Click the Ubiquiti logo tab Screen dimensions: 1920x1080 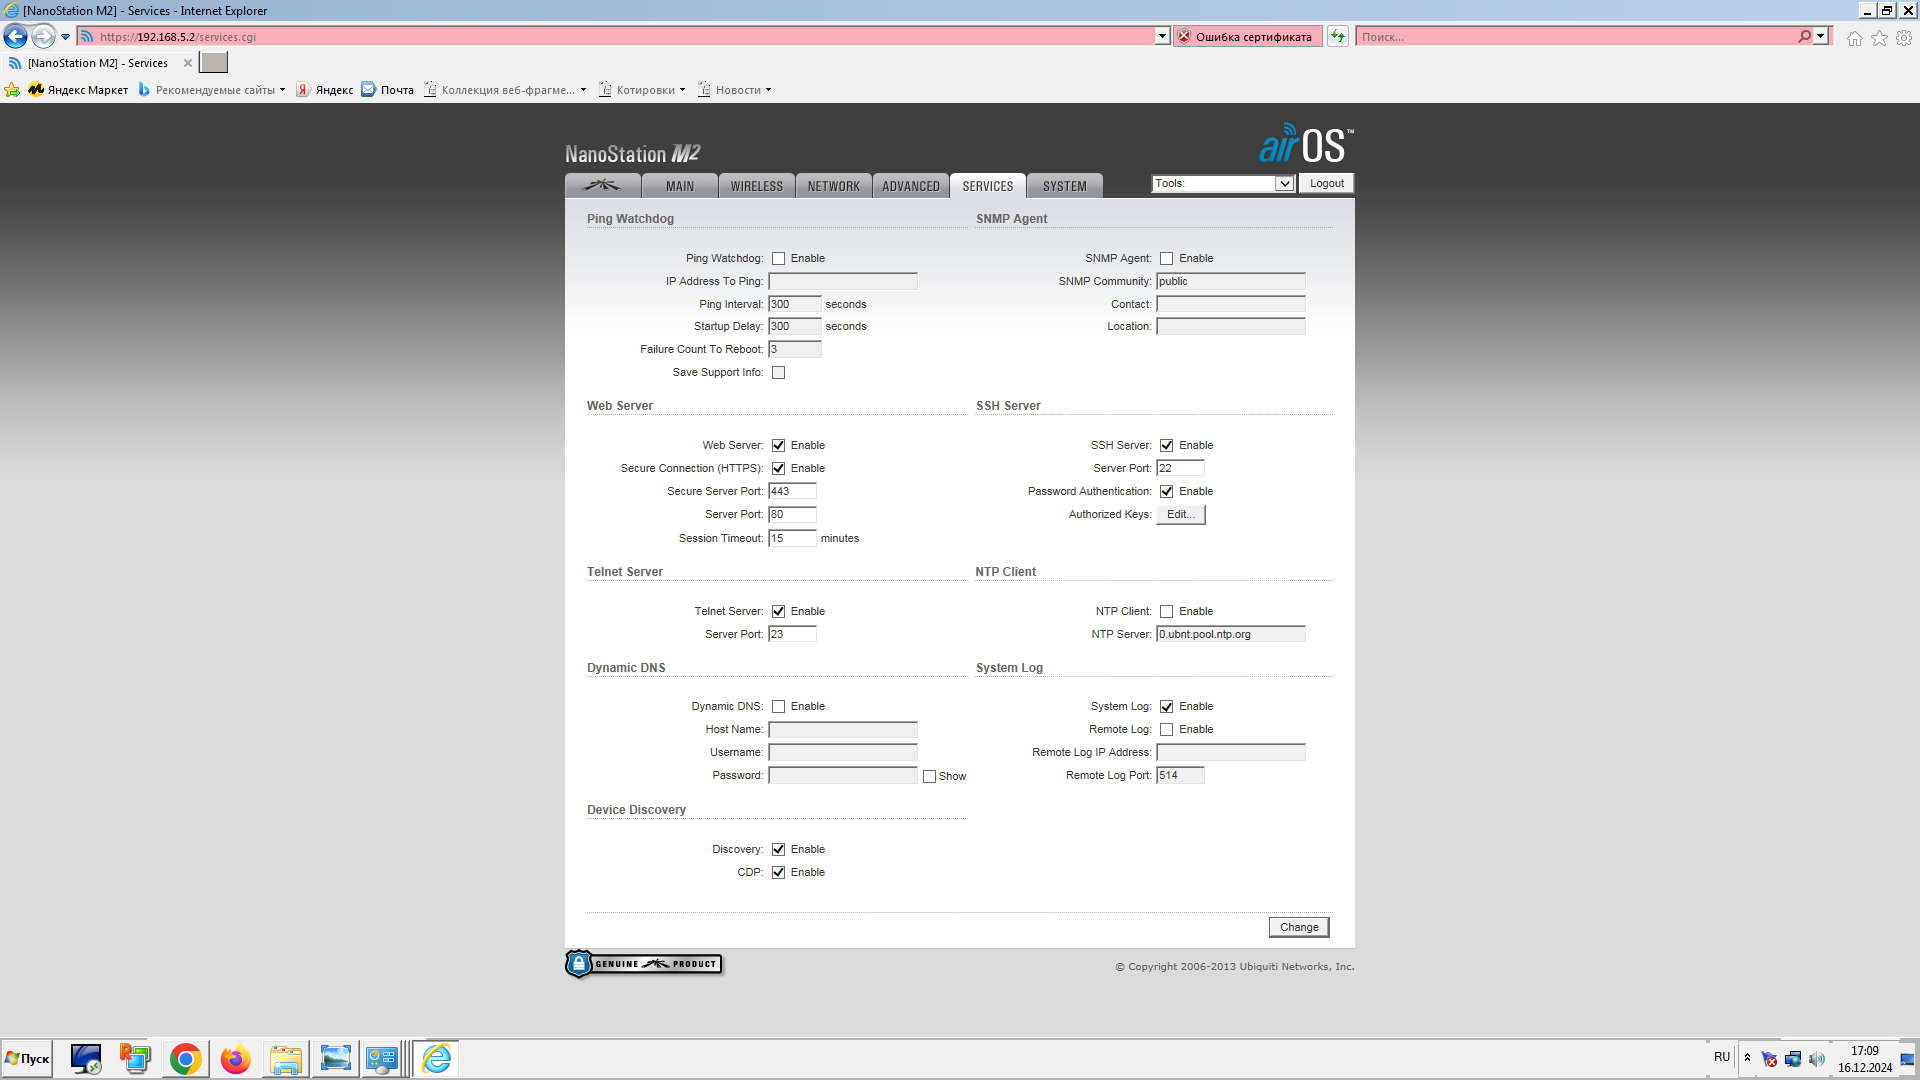point(602,186)
